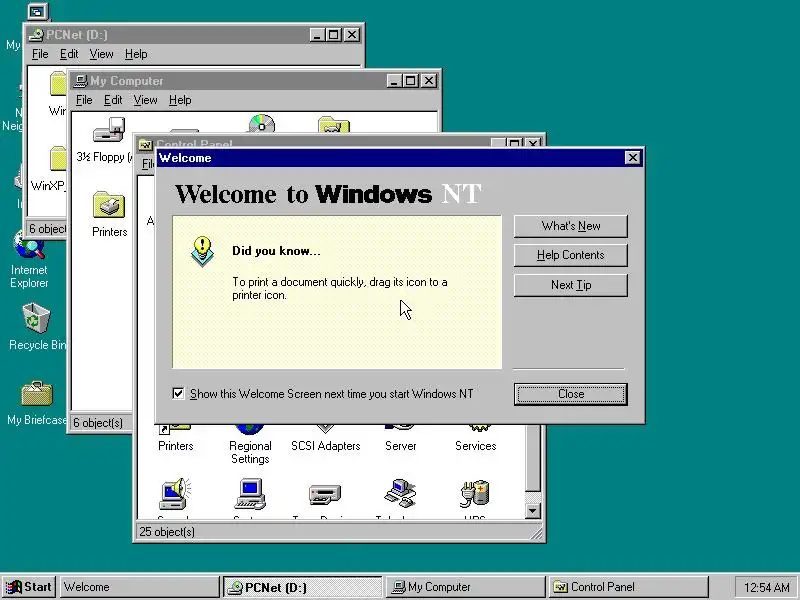Open View menu in My Computer window

[x=145, y=100]
